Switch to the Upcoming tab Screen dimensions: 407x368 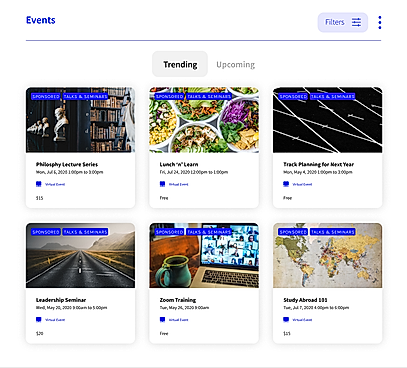tap(235, 64)
